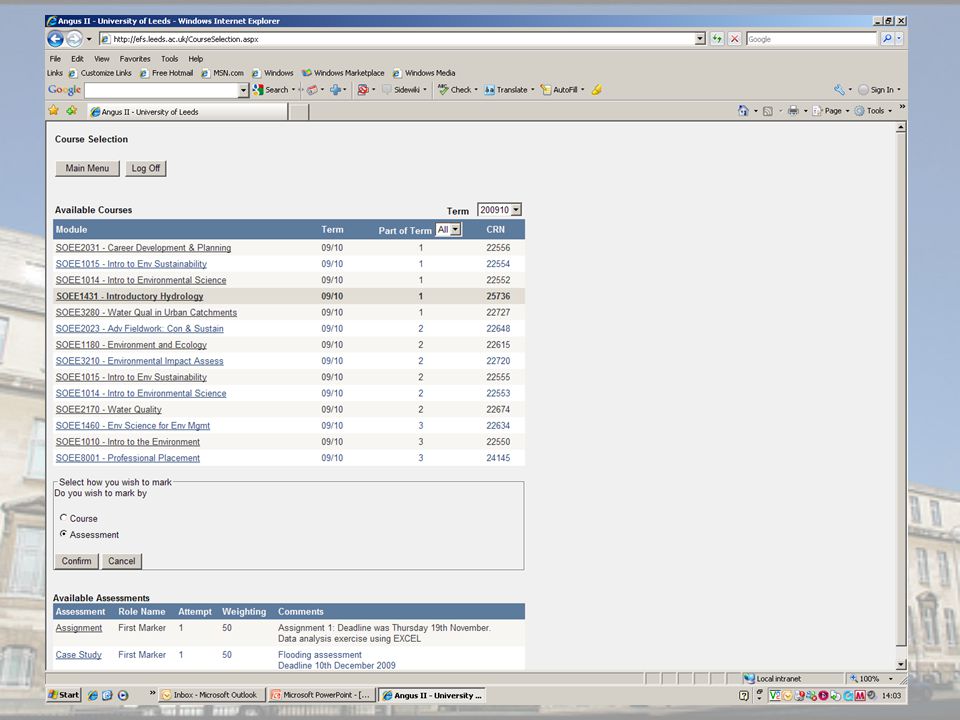Open the Assignment assessment link
Image resolution: width=960 pixels, height=720 pixels.
tap(79, 628)
